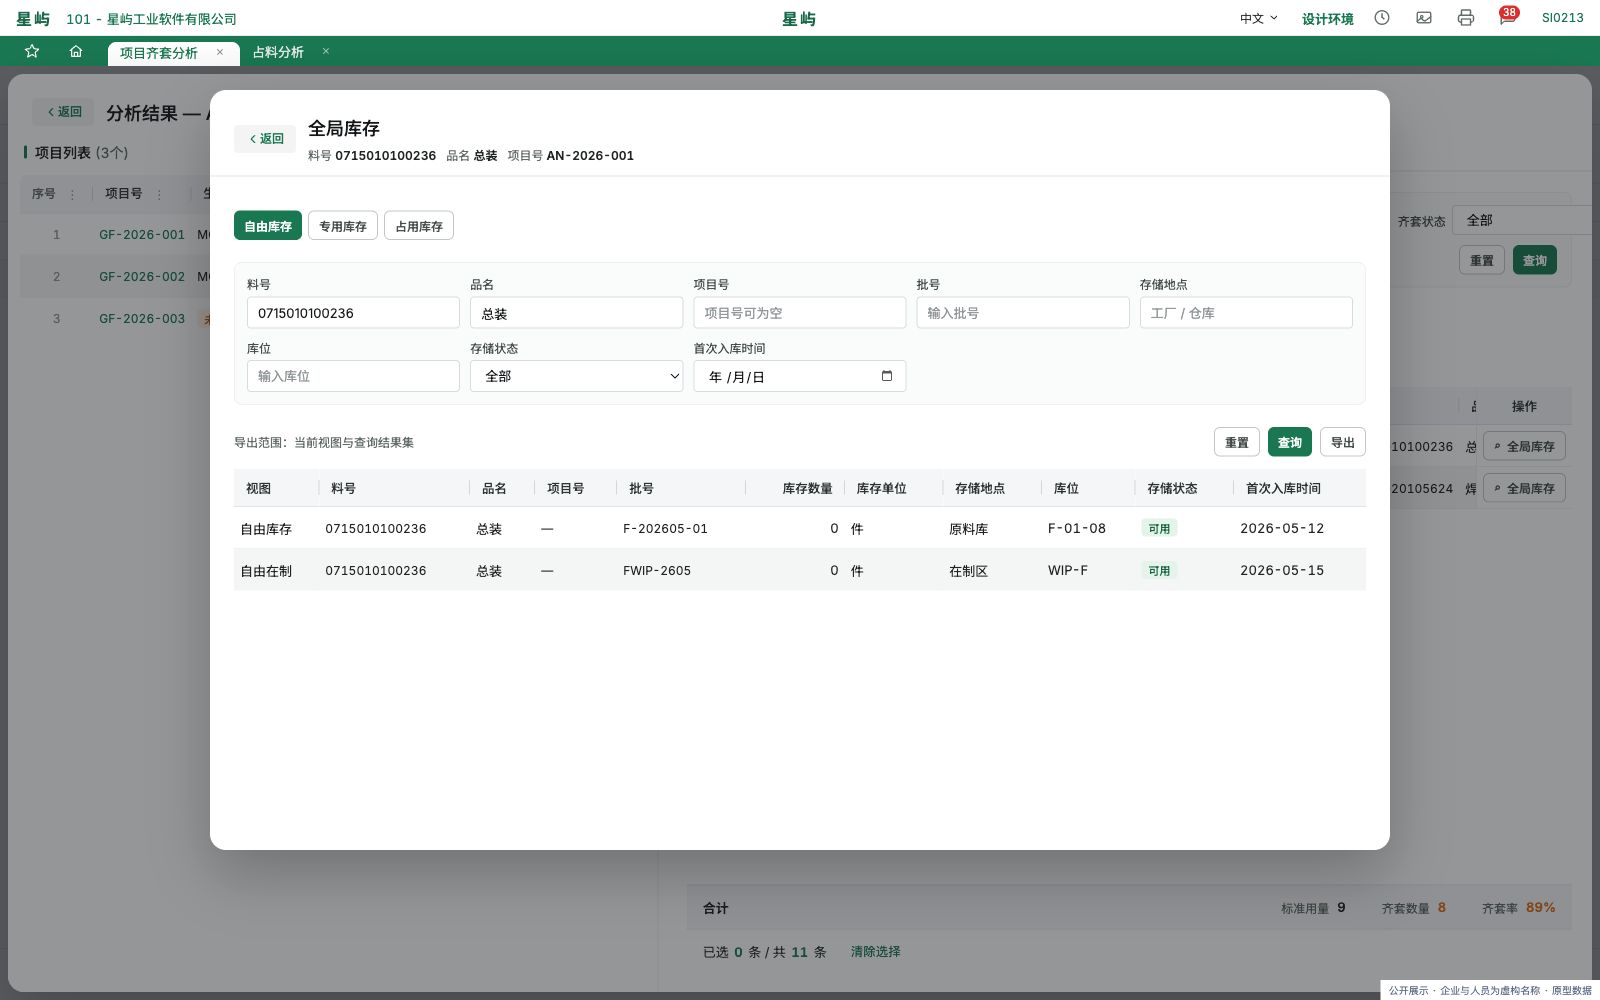Open the history clock icon
1600x1000 pixels.
click(x=1382, y=18)
